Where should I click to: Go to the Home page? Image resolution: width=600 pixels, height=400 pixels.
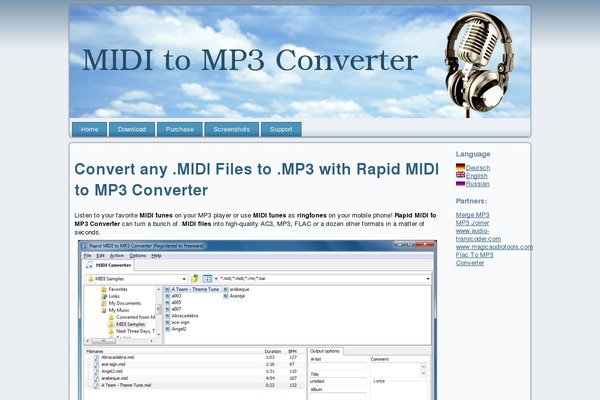(x=90, y=129)
